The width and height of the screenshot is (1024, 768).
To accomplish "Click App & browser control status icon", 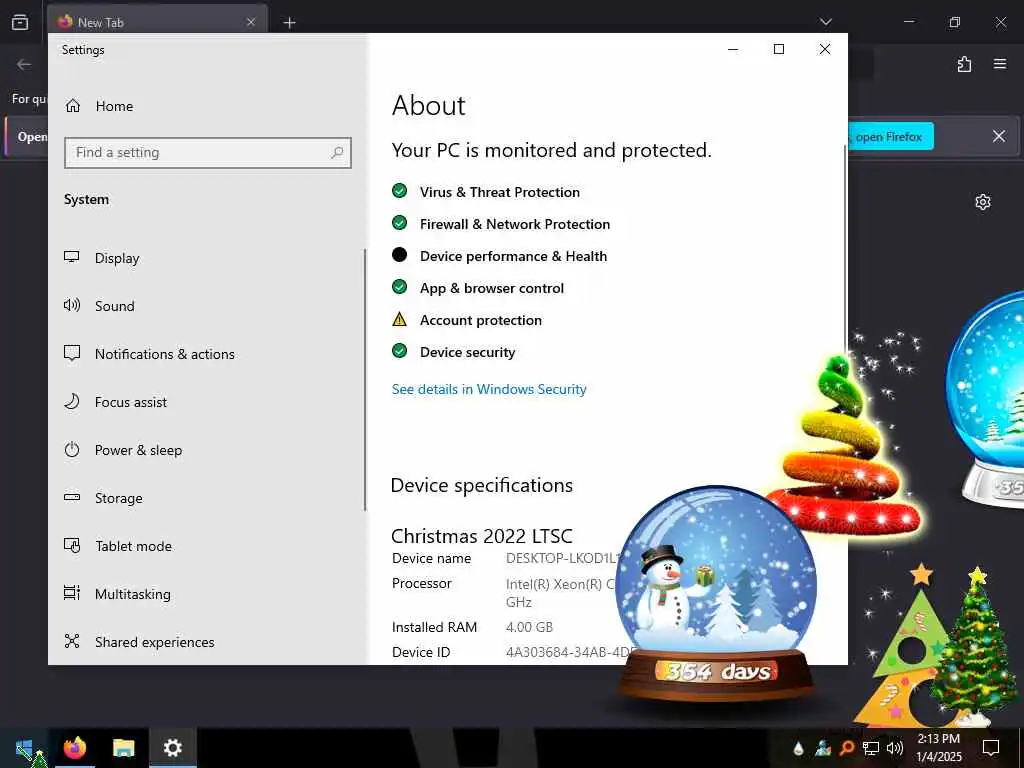I will (400, 287).
